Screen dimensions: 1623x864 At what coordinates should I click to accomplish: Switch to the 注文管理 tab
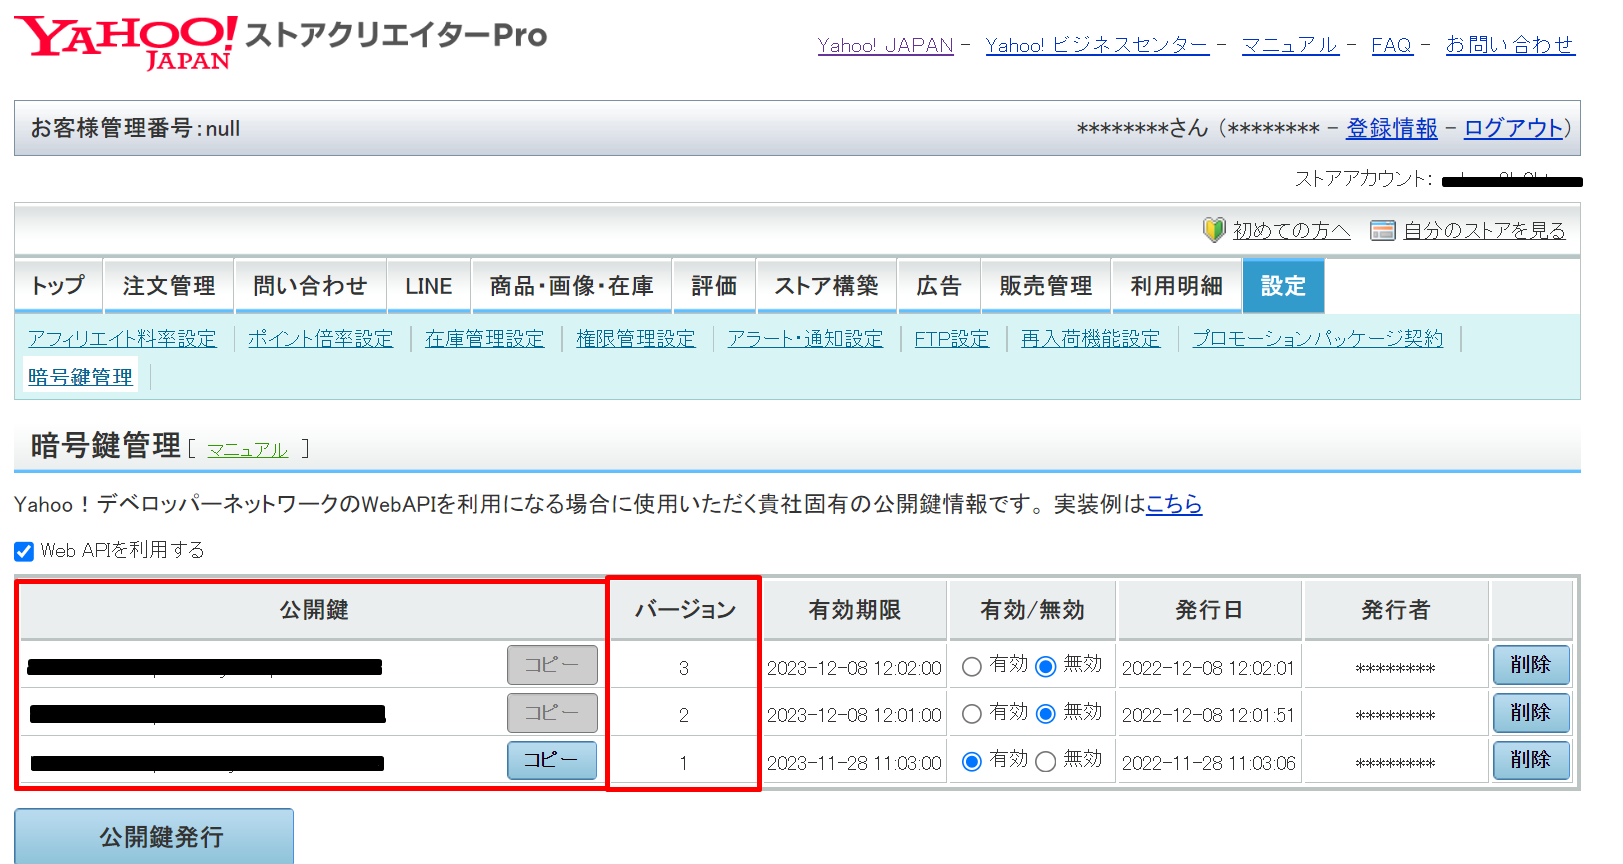coord(169,286)
